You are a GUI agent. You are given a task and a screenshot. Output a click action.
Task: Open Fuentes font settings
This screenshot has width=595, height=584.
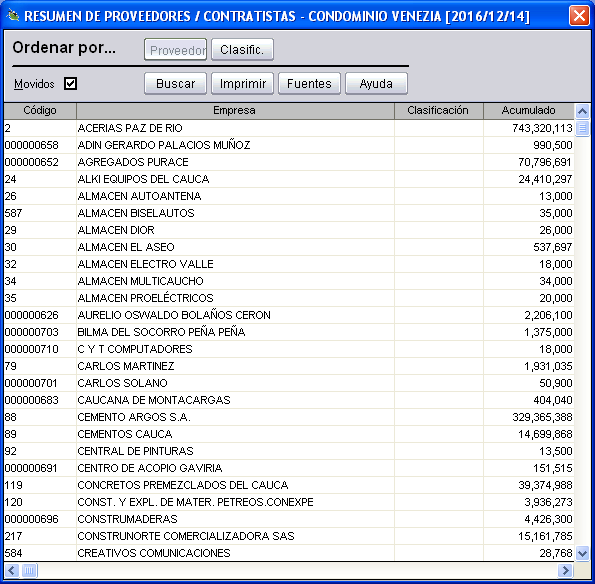[309, 83]
